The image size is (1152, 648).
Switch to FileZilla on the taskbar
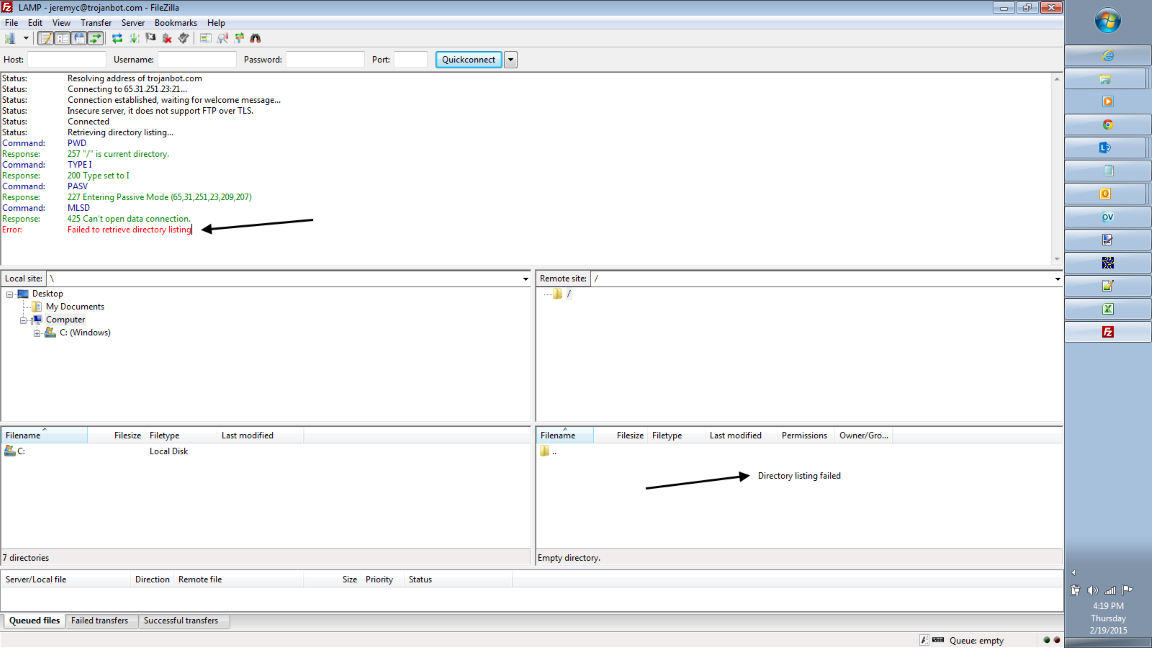click(x=1108, y=332)
